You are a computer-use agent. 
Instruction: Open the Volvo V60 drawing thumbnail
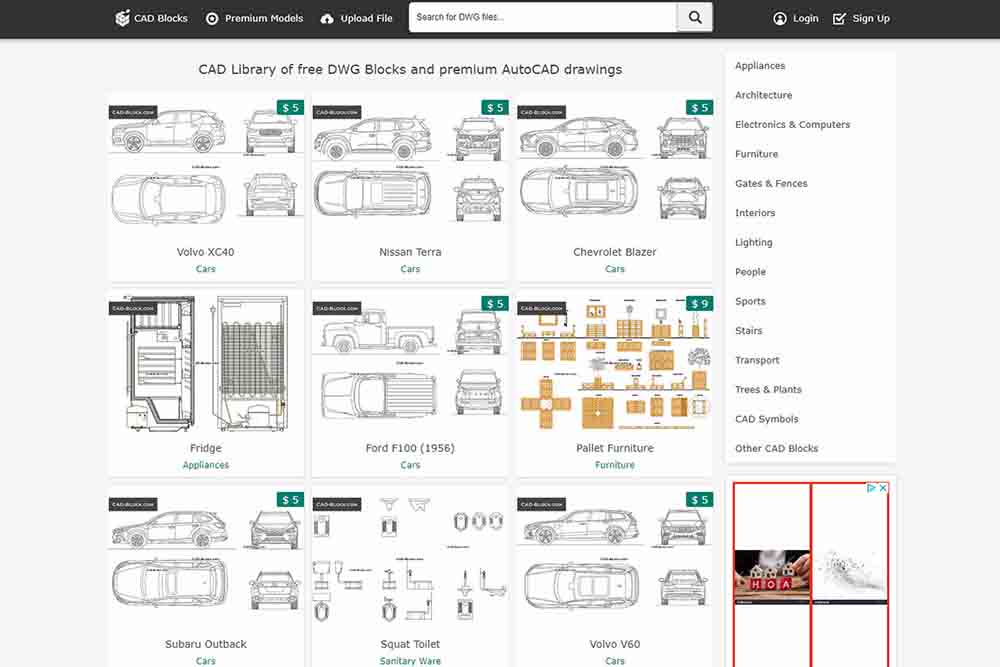(615, 558)
